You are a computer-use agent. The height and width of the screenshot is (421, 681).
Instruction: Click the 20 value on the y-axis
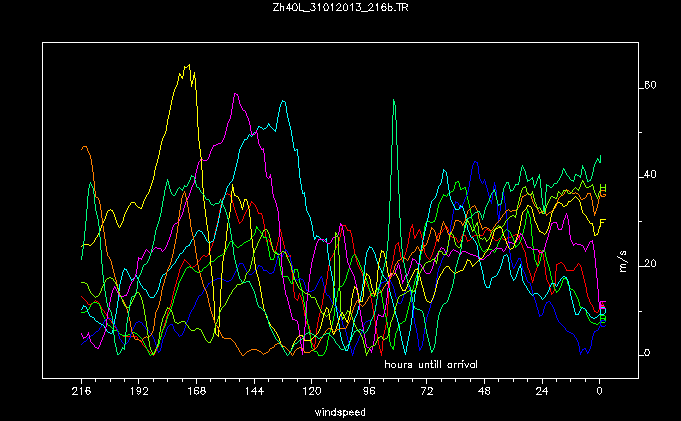pos(649,264)
